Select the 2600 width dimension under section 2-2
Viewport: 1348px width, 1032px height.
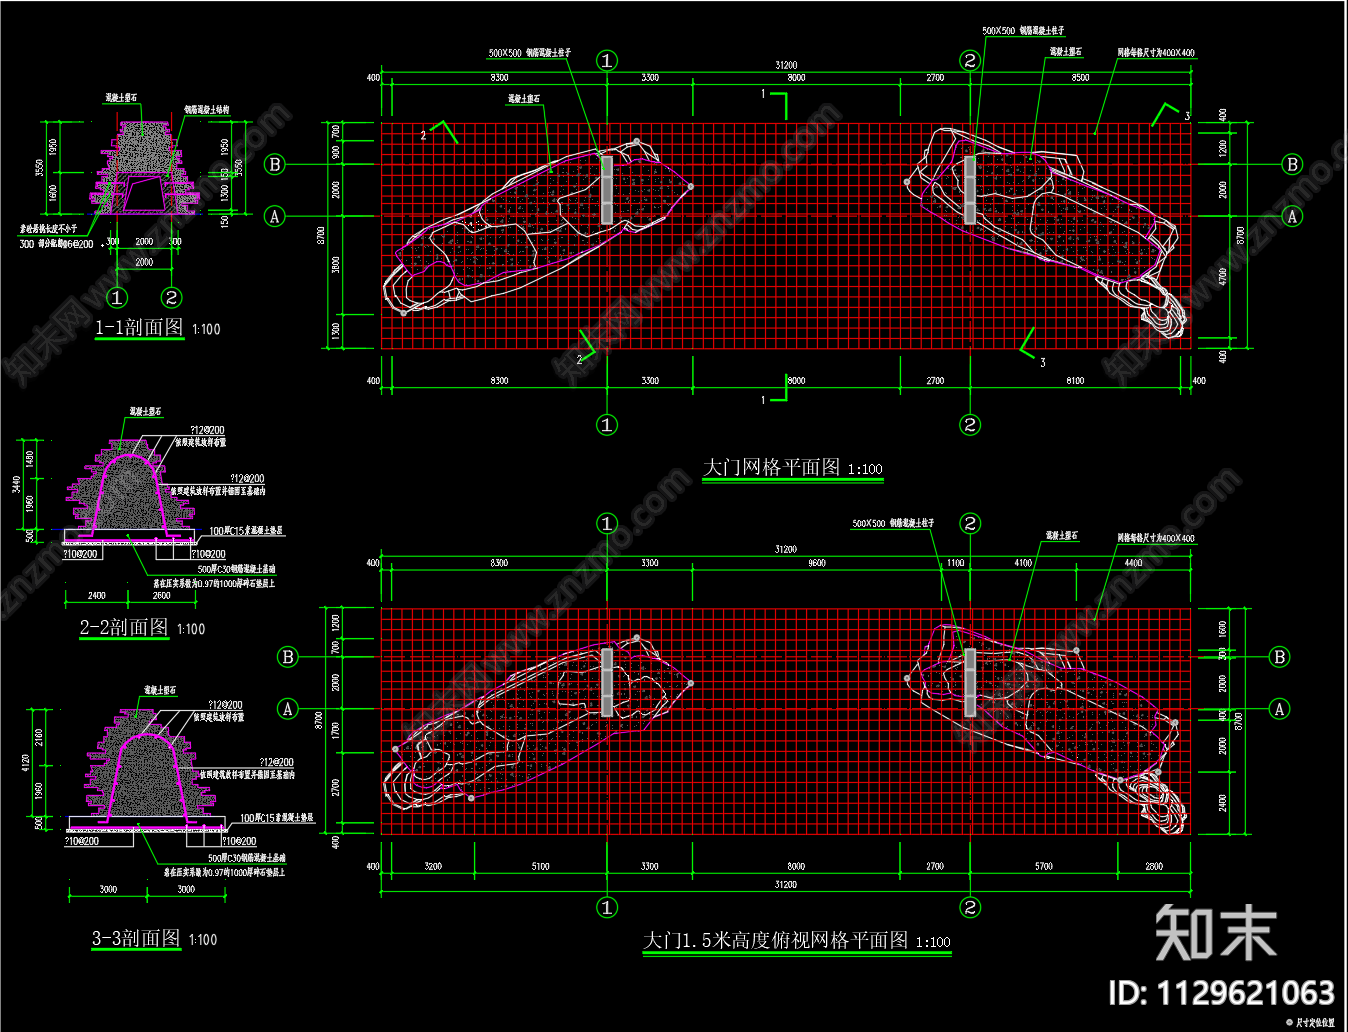161,596
